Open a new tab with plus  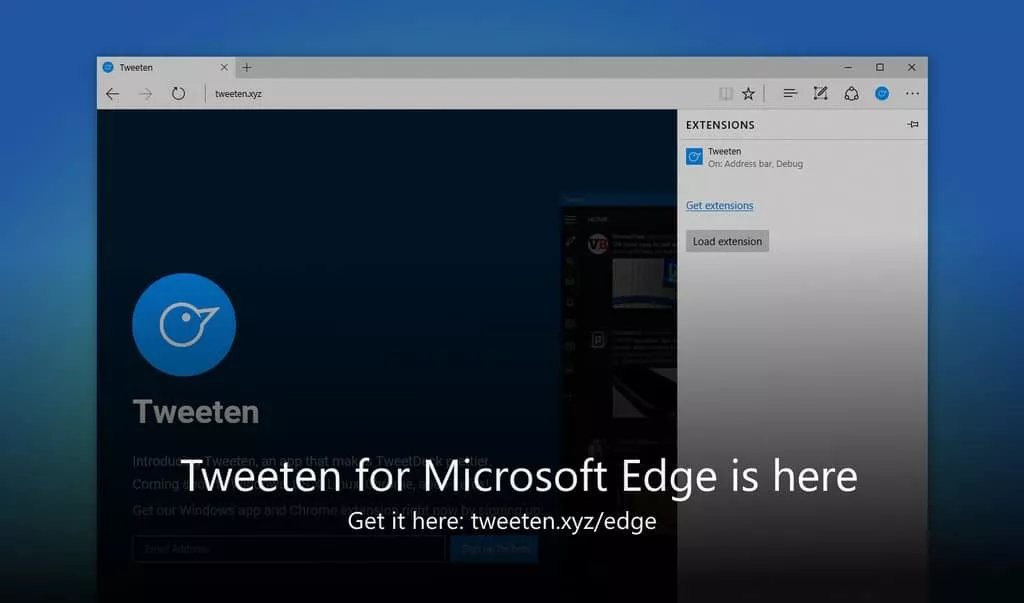coord(247,67)
